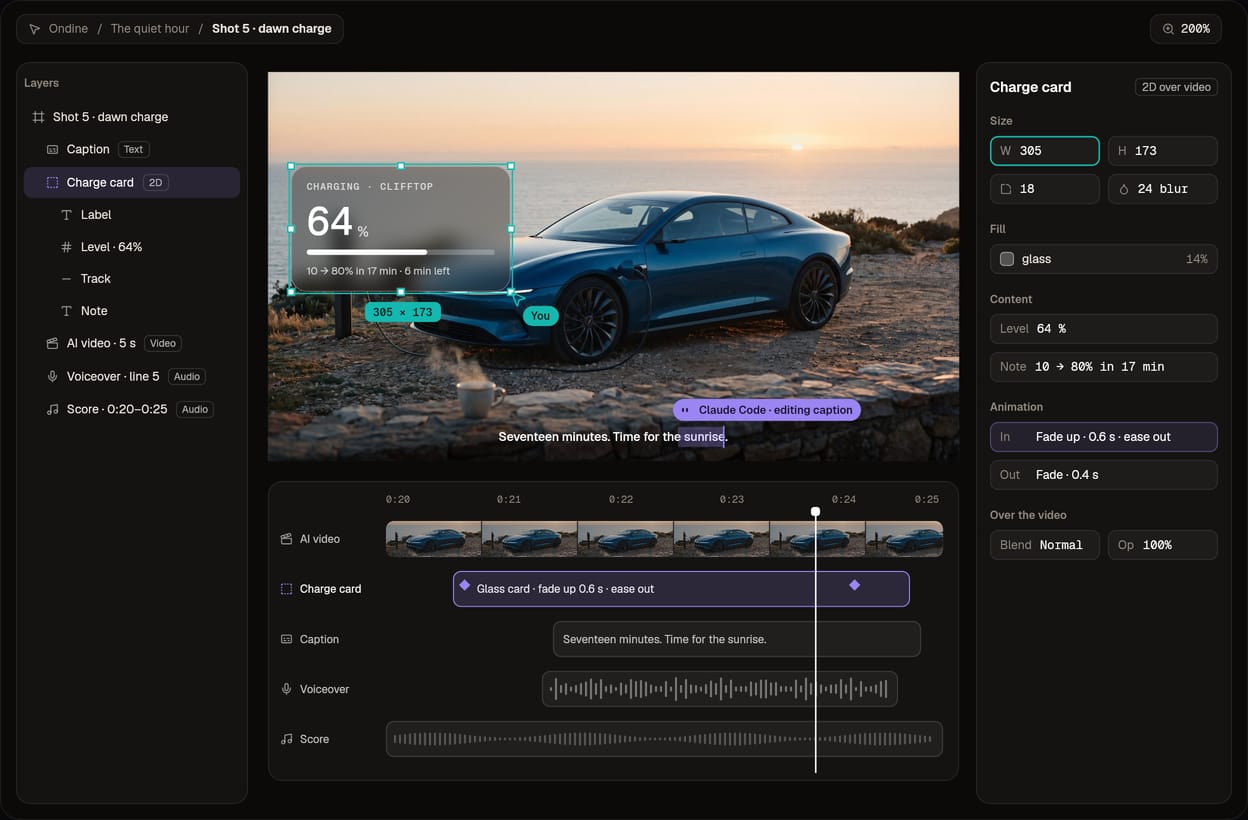Click the clapperboard icon beside AI video · 5 s

[53, 343]
